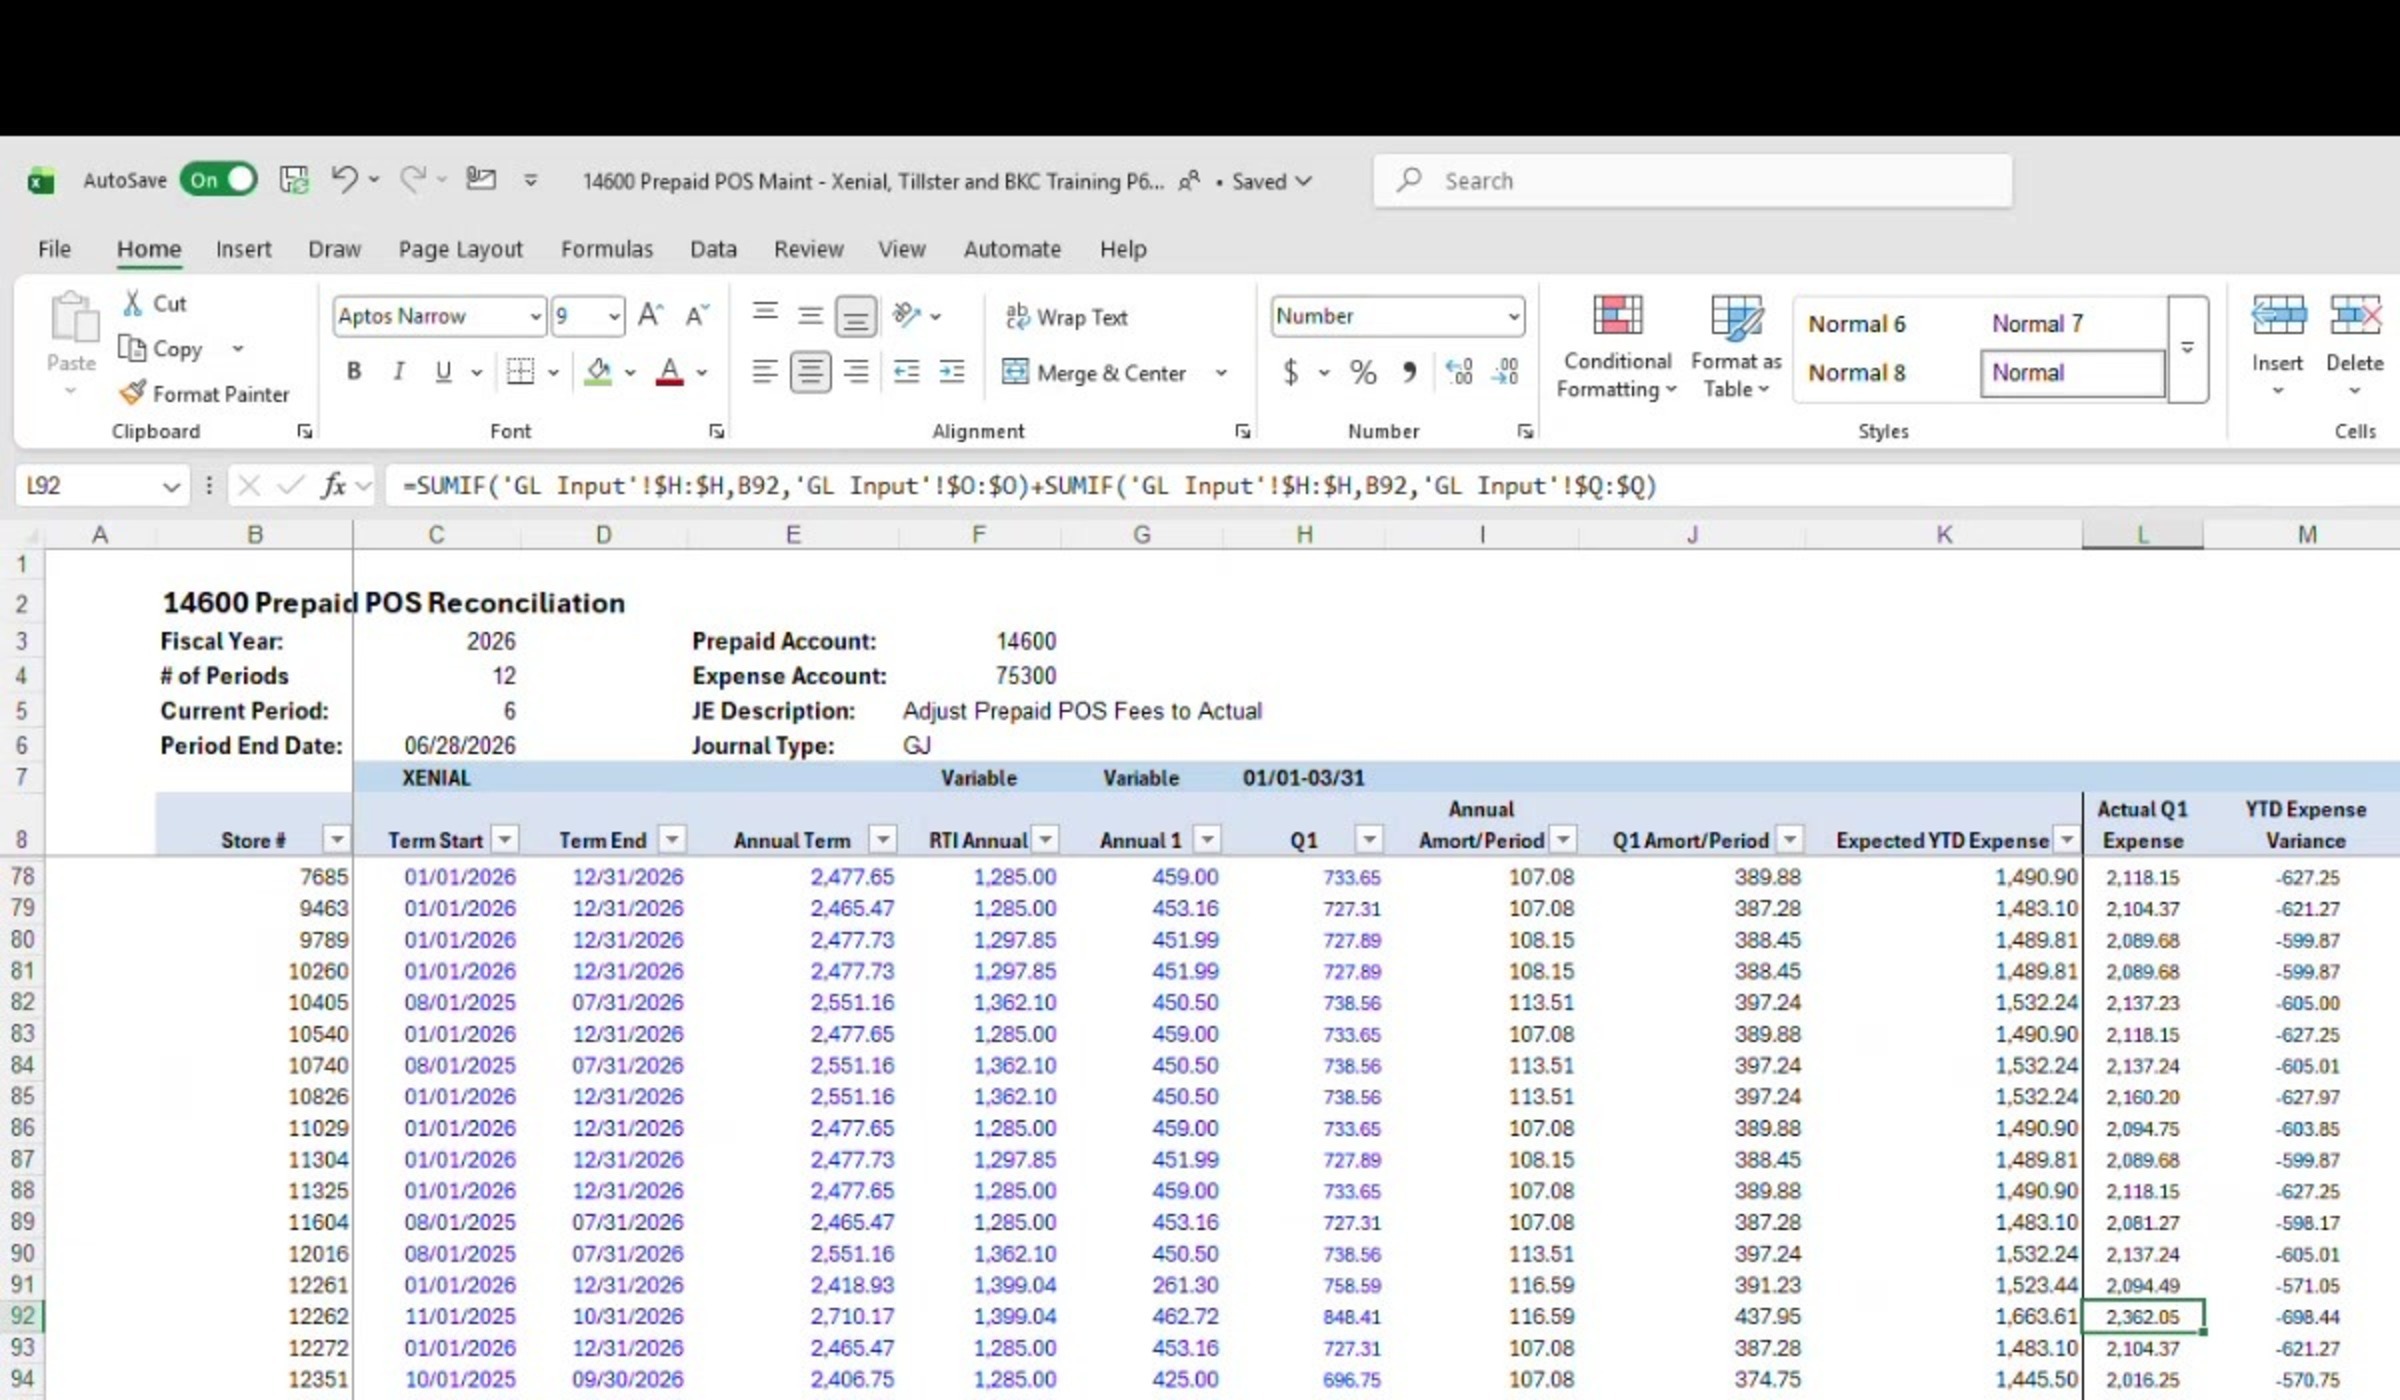
Task: Click the Cut scissors icon
Action: click(132, 303)
